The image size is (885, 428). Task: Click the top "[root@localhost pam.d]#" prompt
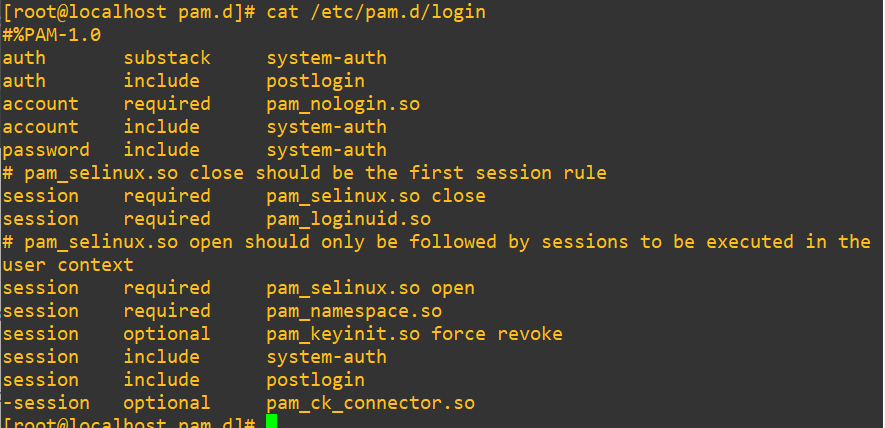129,12
